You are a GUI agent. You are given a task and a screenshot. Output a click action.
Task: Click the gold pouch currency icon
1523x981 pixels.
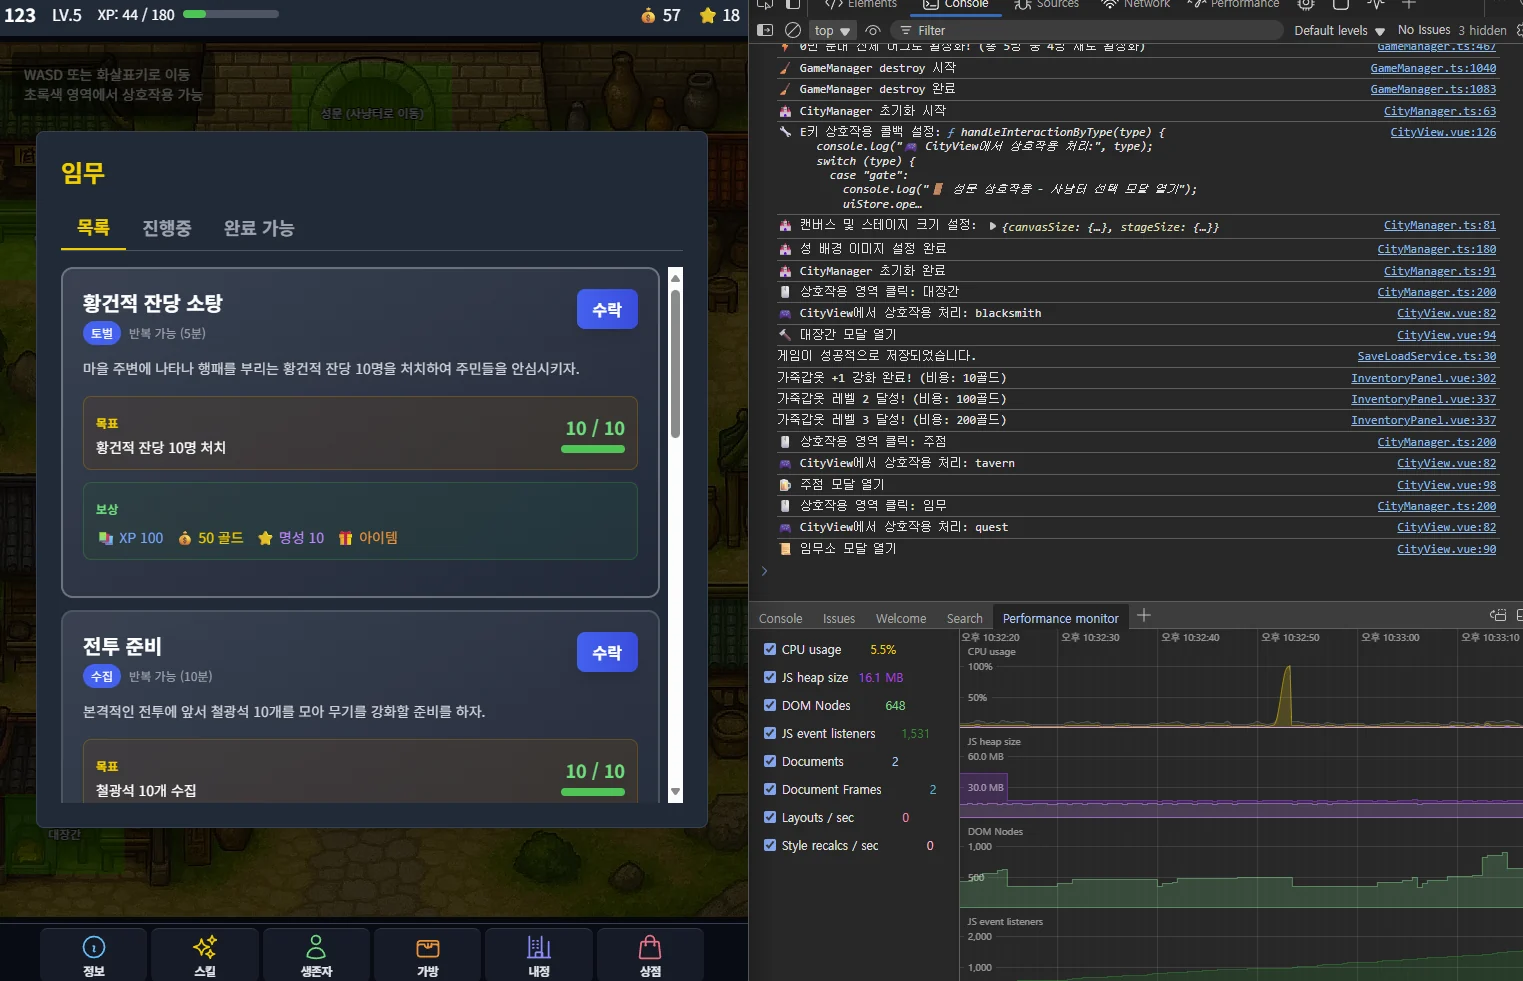coord(648,16)
